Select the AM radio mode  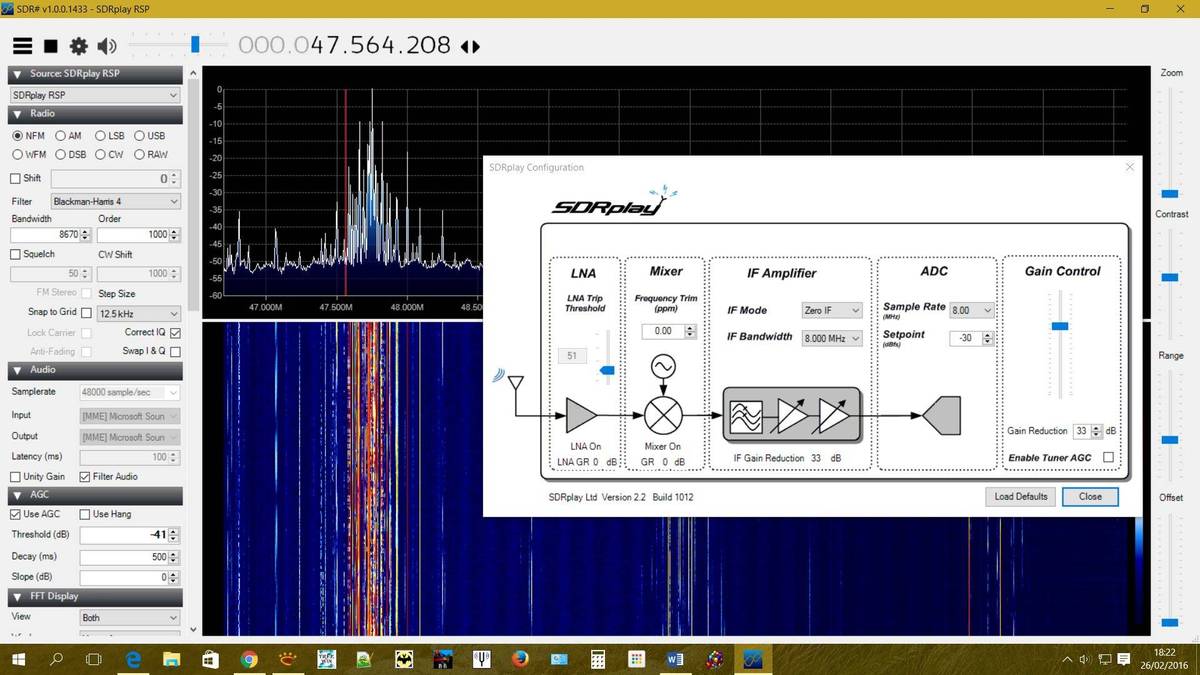coord(68,136)
